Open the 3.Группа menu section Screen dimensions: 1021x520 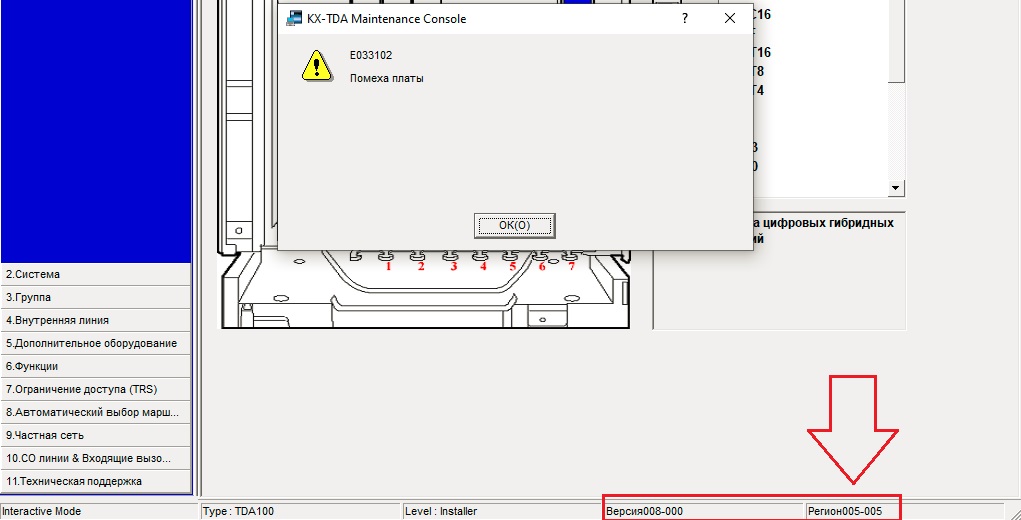tap(96, 297)
